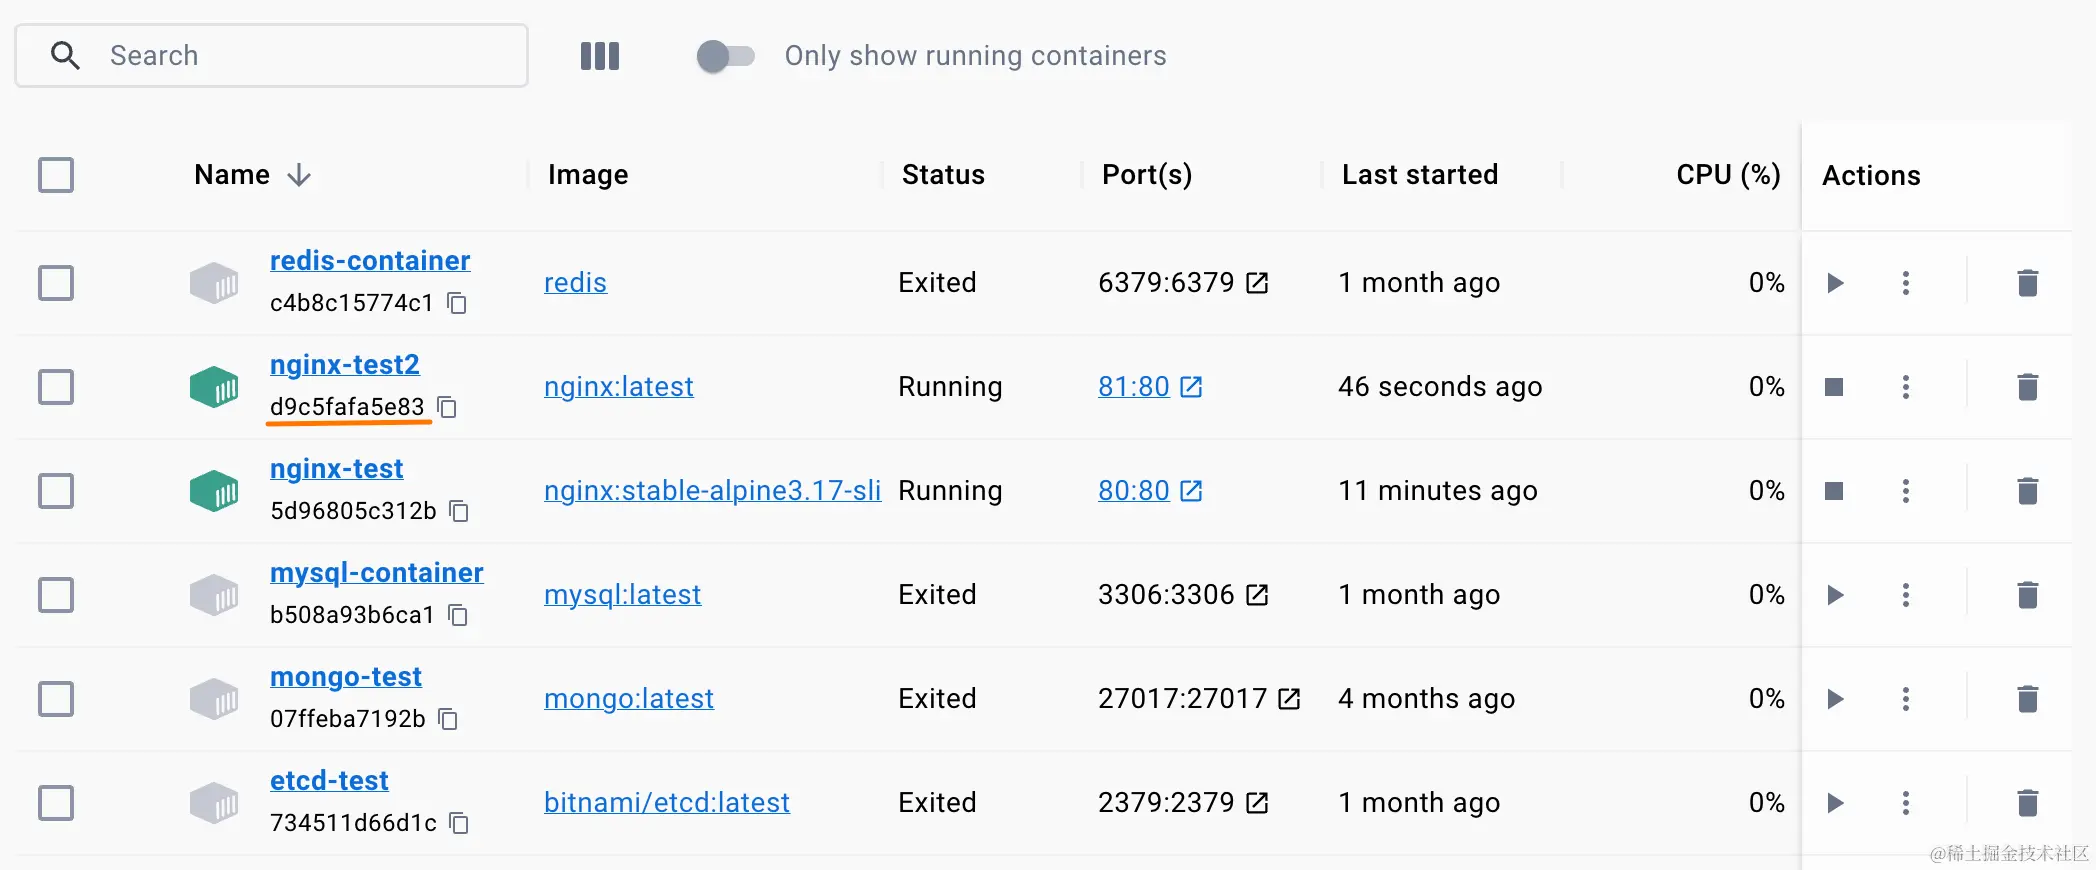Viewport: 2096px width, 870px height.
Task: Toggle only show running containers
Action: pyautogui.click(x=725, y=56)
